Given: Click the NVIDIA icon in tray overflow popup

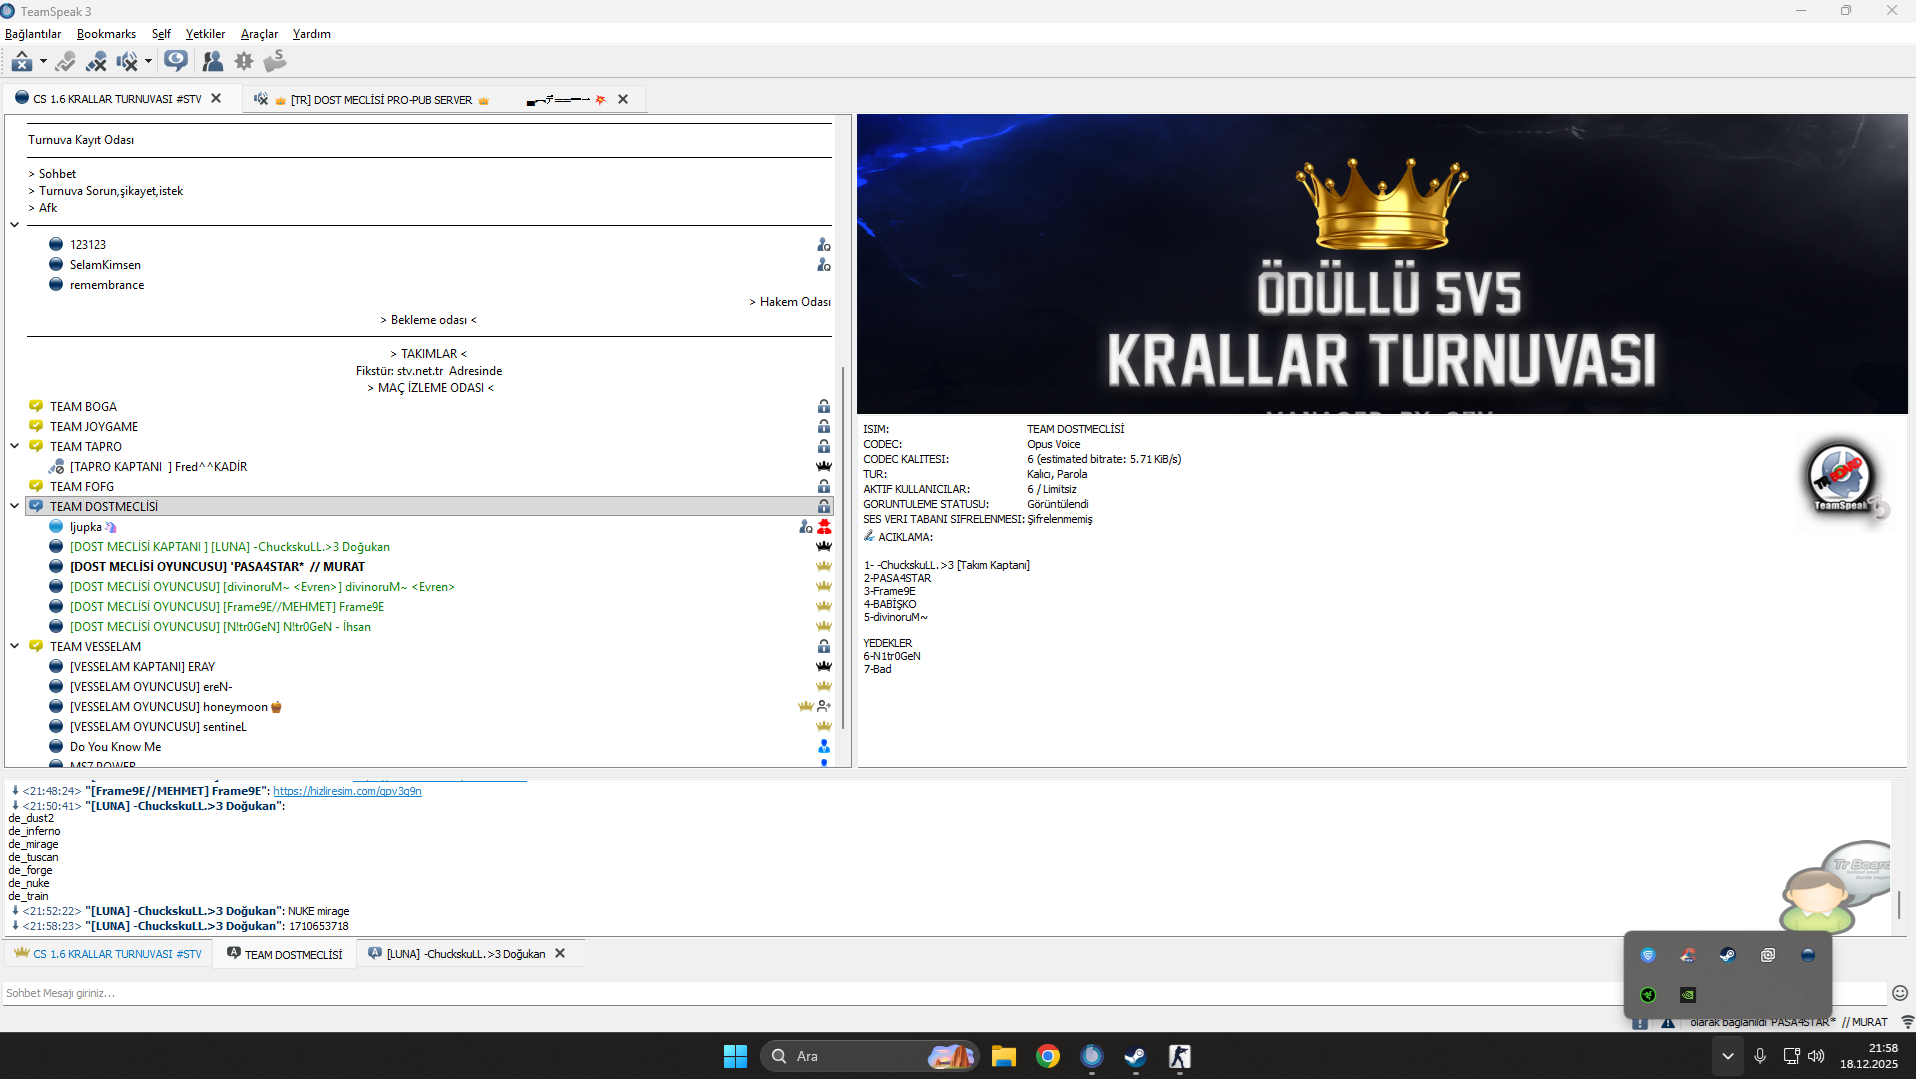Looking at the screenshot, I should (1688, 995).
